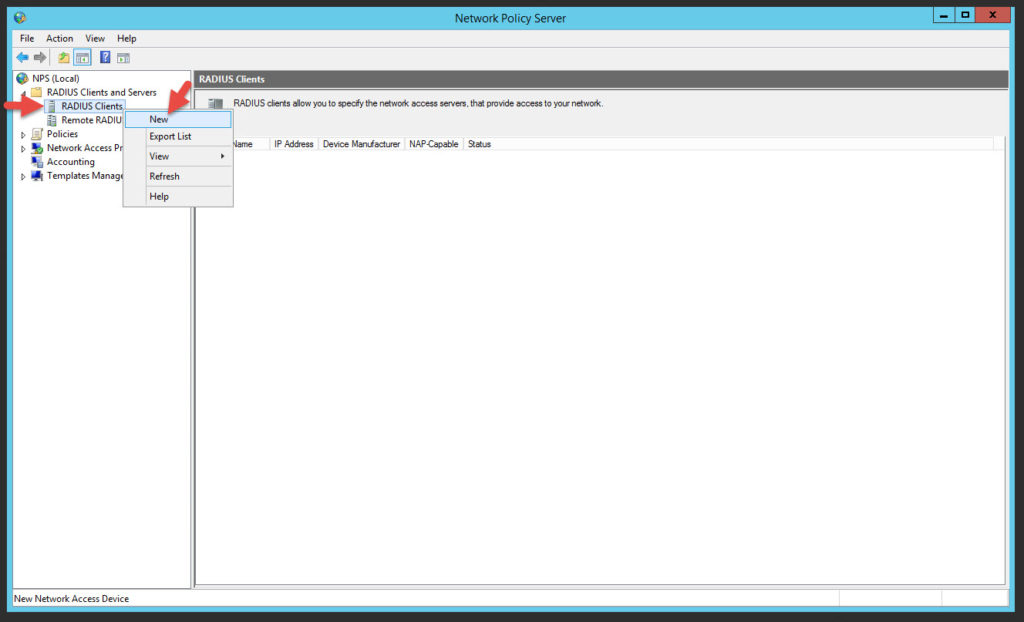Toggle the Show/Hide Console Tree icon

pos(82,58)
